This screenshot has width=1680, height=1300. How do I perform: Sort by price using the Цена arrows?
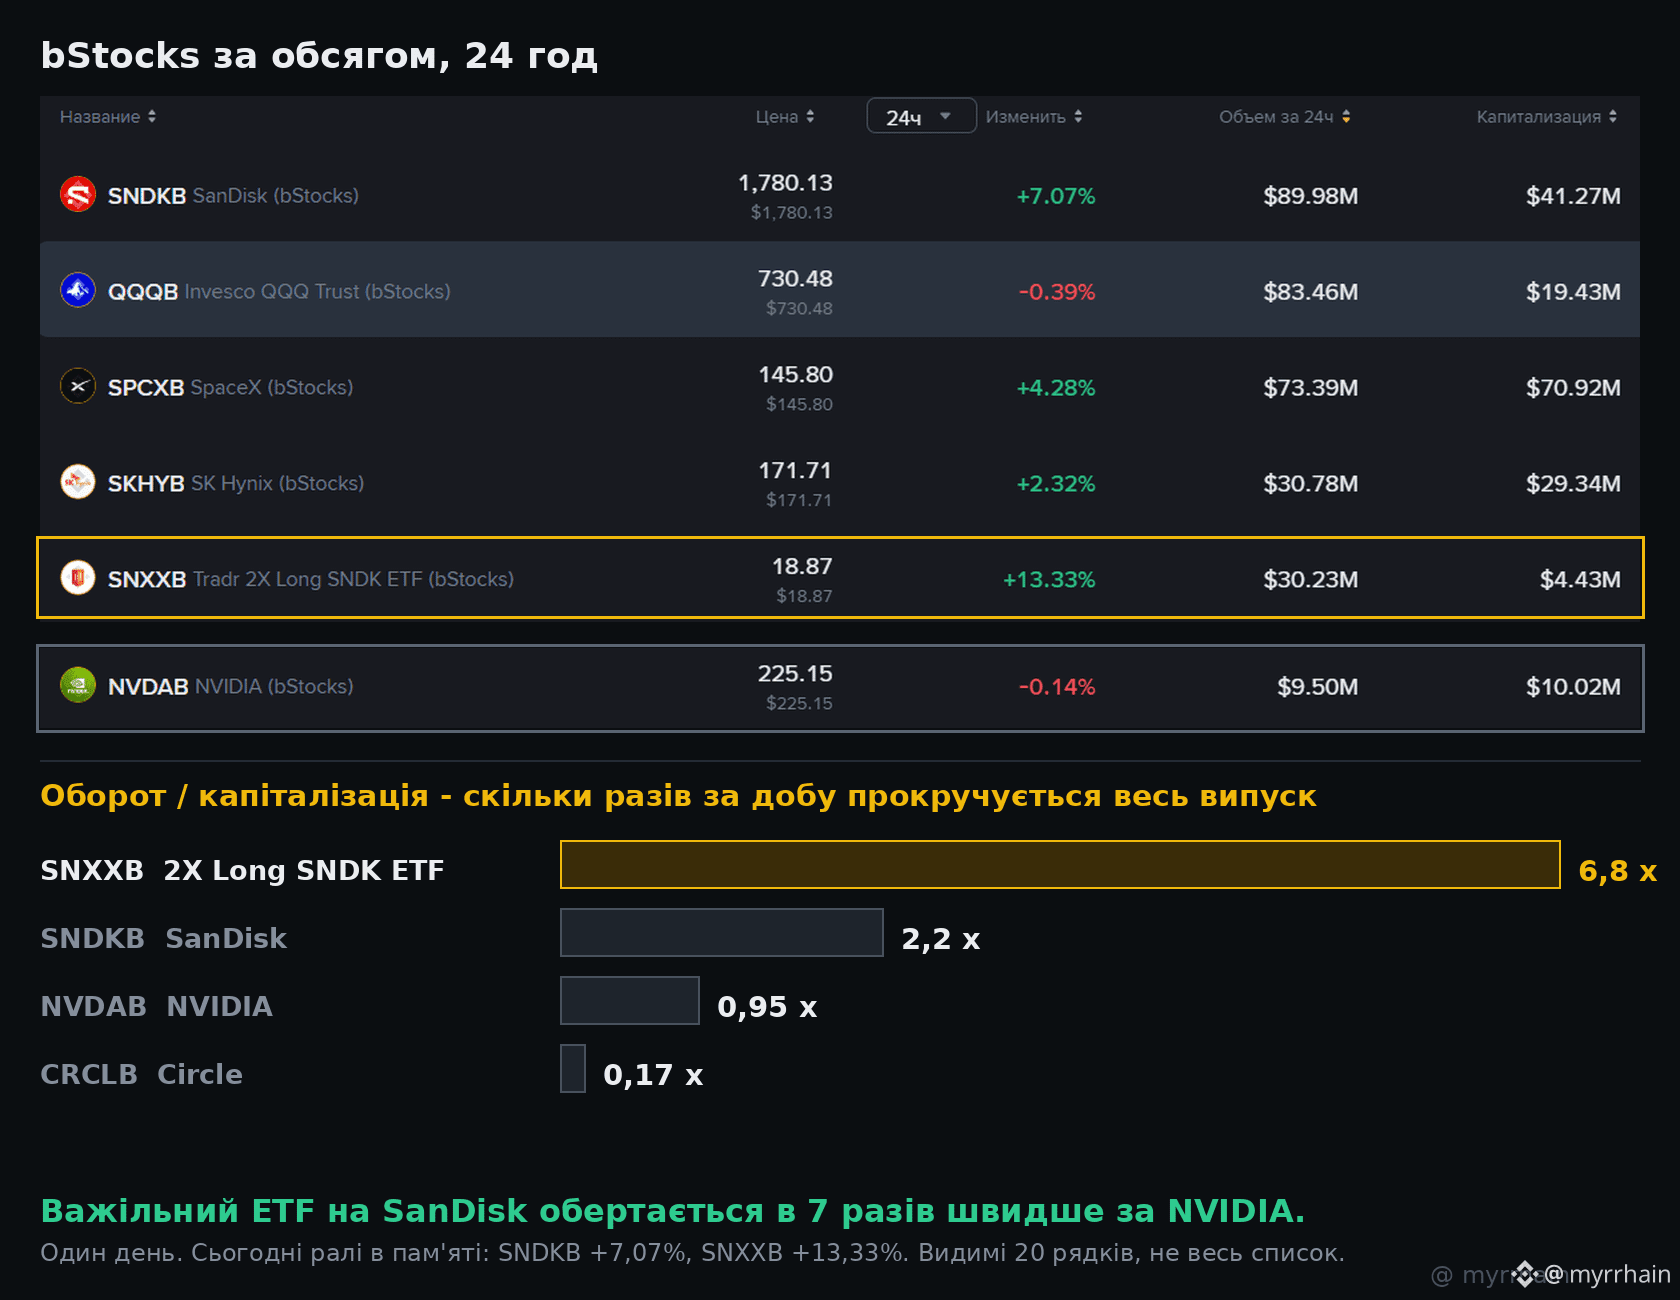pyautogui.click(x=810, y=116)
